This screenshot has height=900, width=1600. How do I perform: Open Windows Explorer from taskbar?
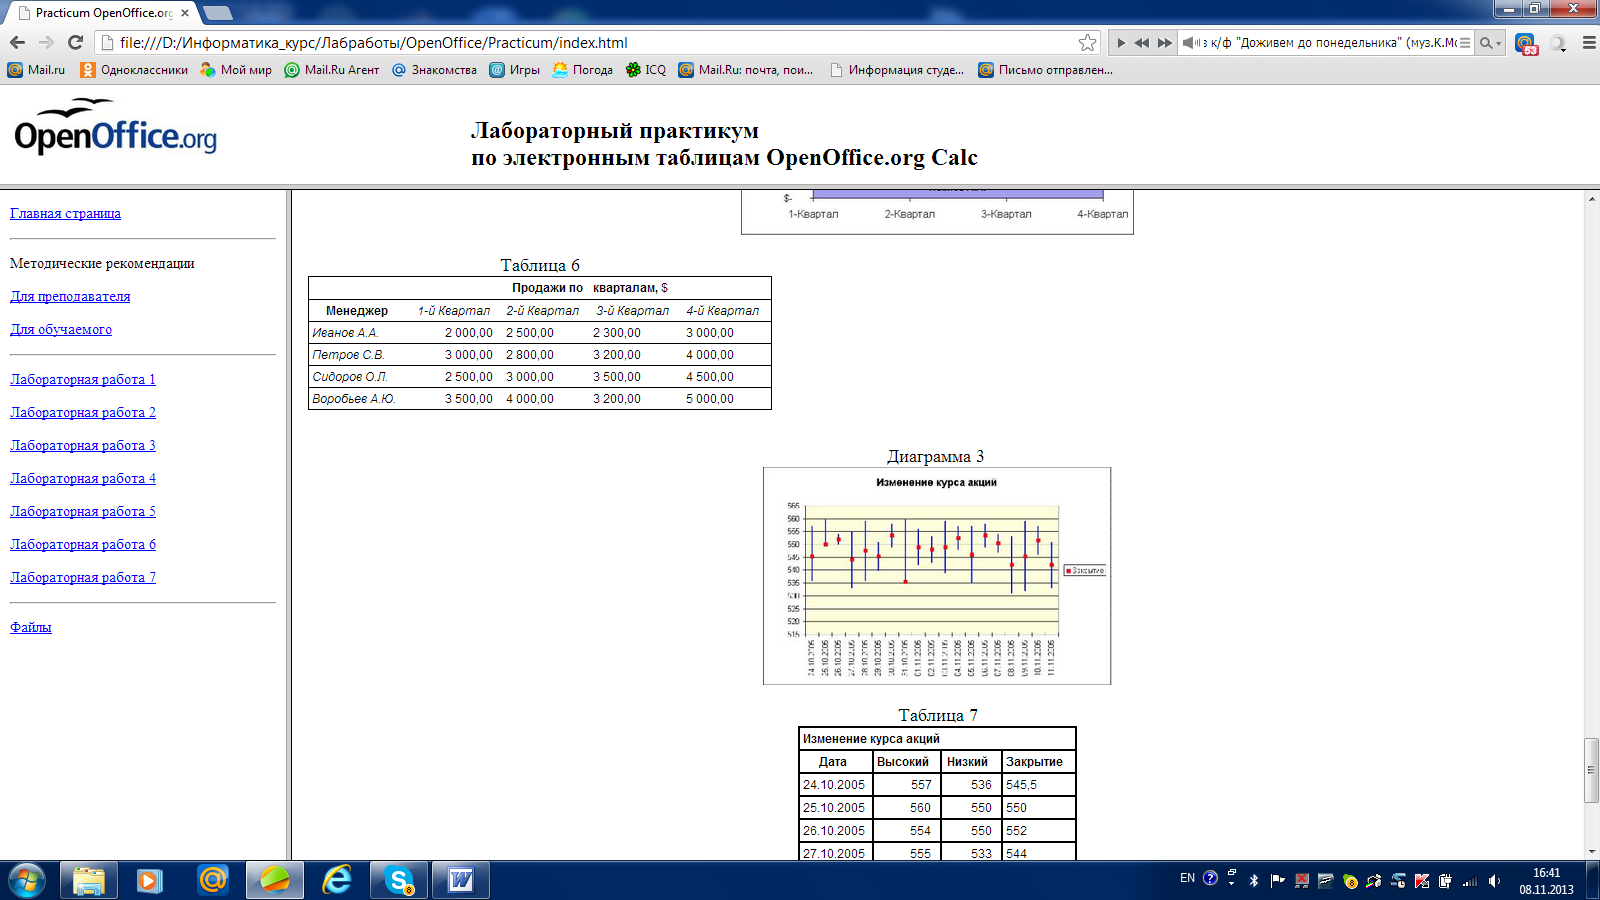89,880
